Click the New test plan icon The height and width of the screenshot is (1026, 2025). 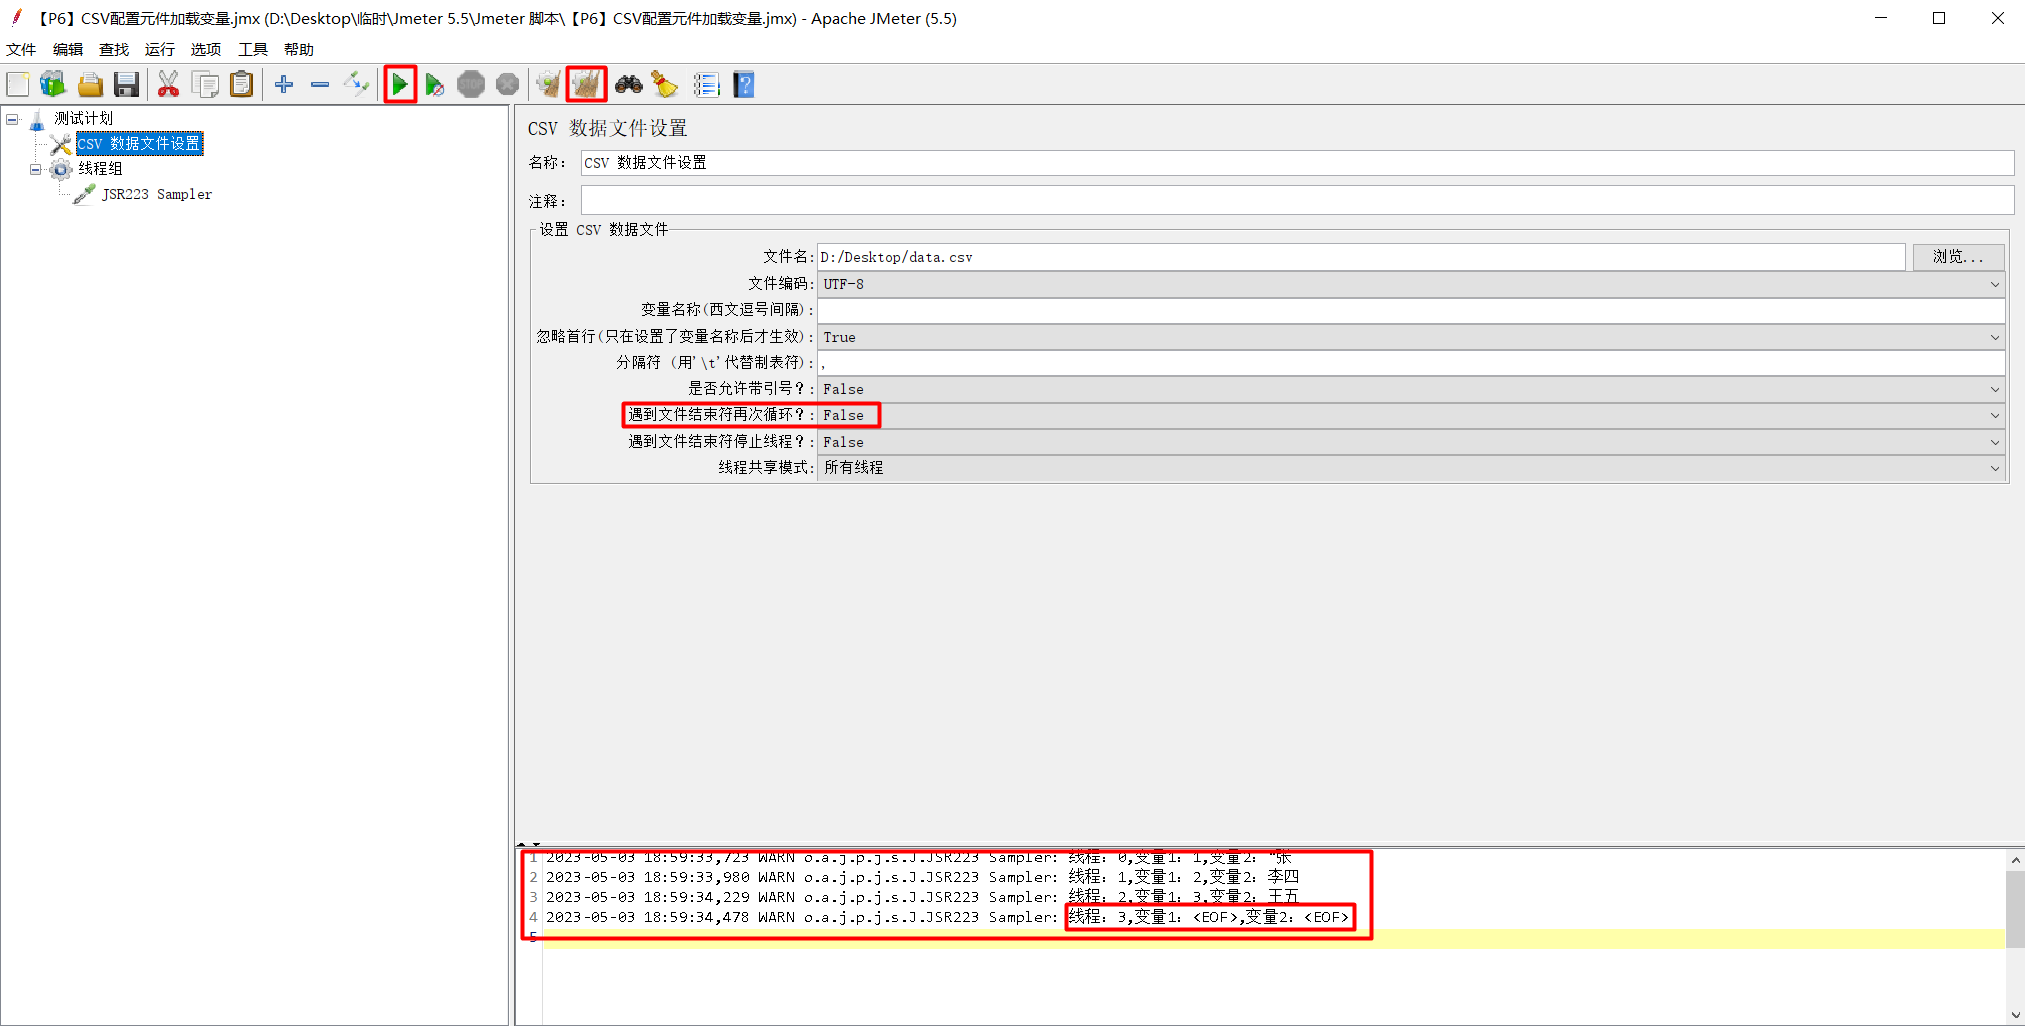pyautogui.click(x=18, y=85)
